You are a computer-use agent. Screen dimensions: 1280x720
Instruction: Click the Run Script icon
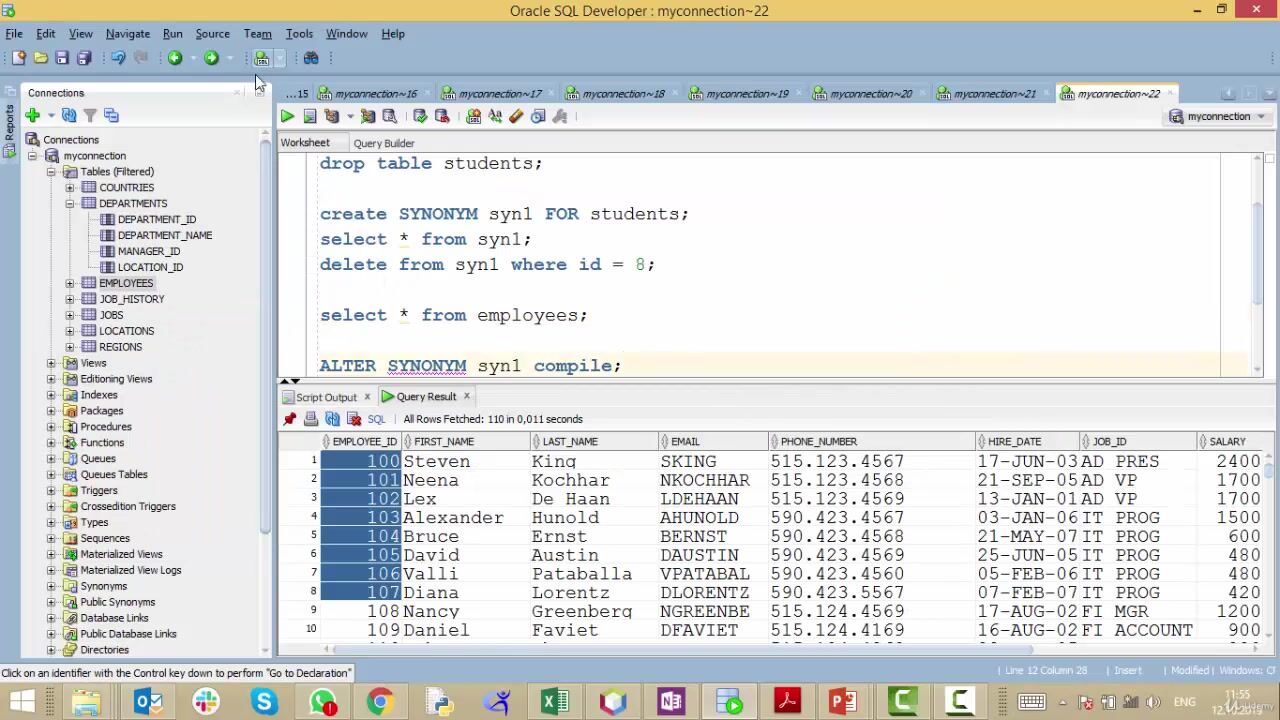click(310, 117)
